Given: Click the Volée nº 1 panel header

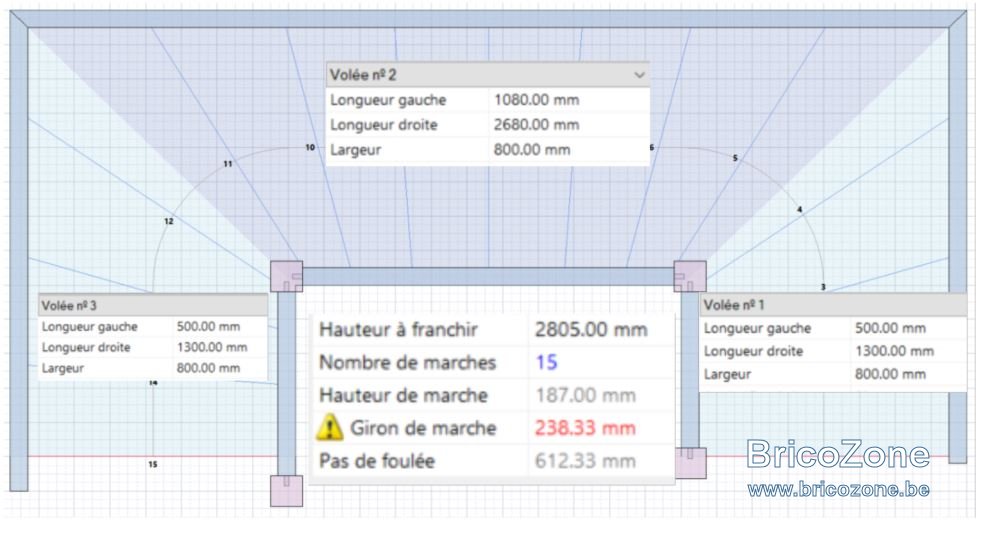Looking at the screenshot, I should coord(833,305).
